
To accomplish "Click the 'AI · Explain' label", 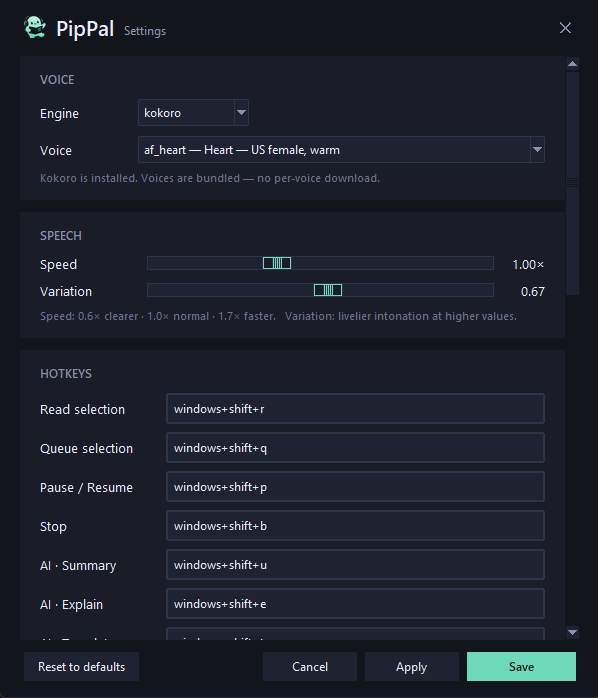I will (71, 605).
